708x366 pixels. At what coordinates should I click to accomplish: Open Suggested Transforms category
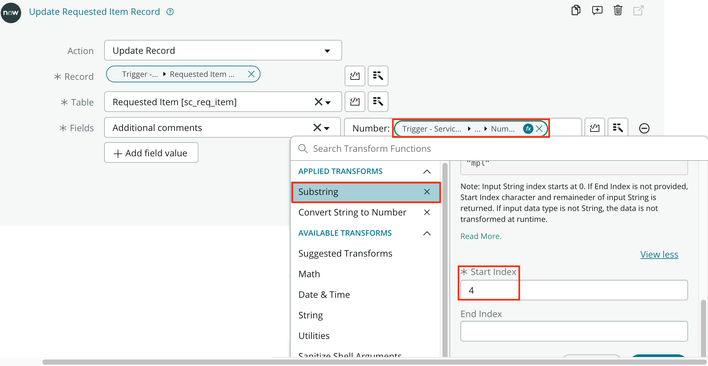pos(345,254)
